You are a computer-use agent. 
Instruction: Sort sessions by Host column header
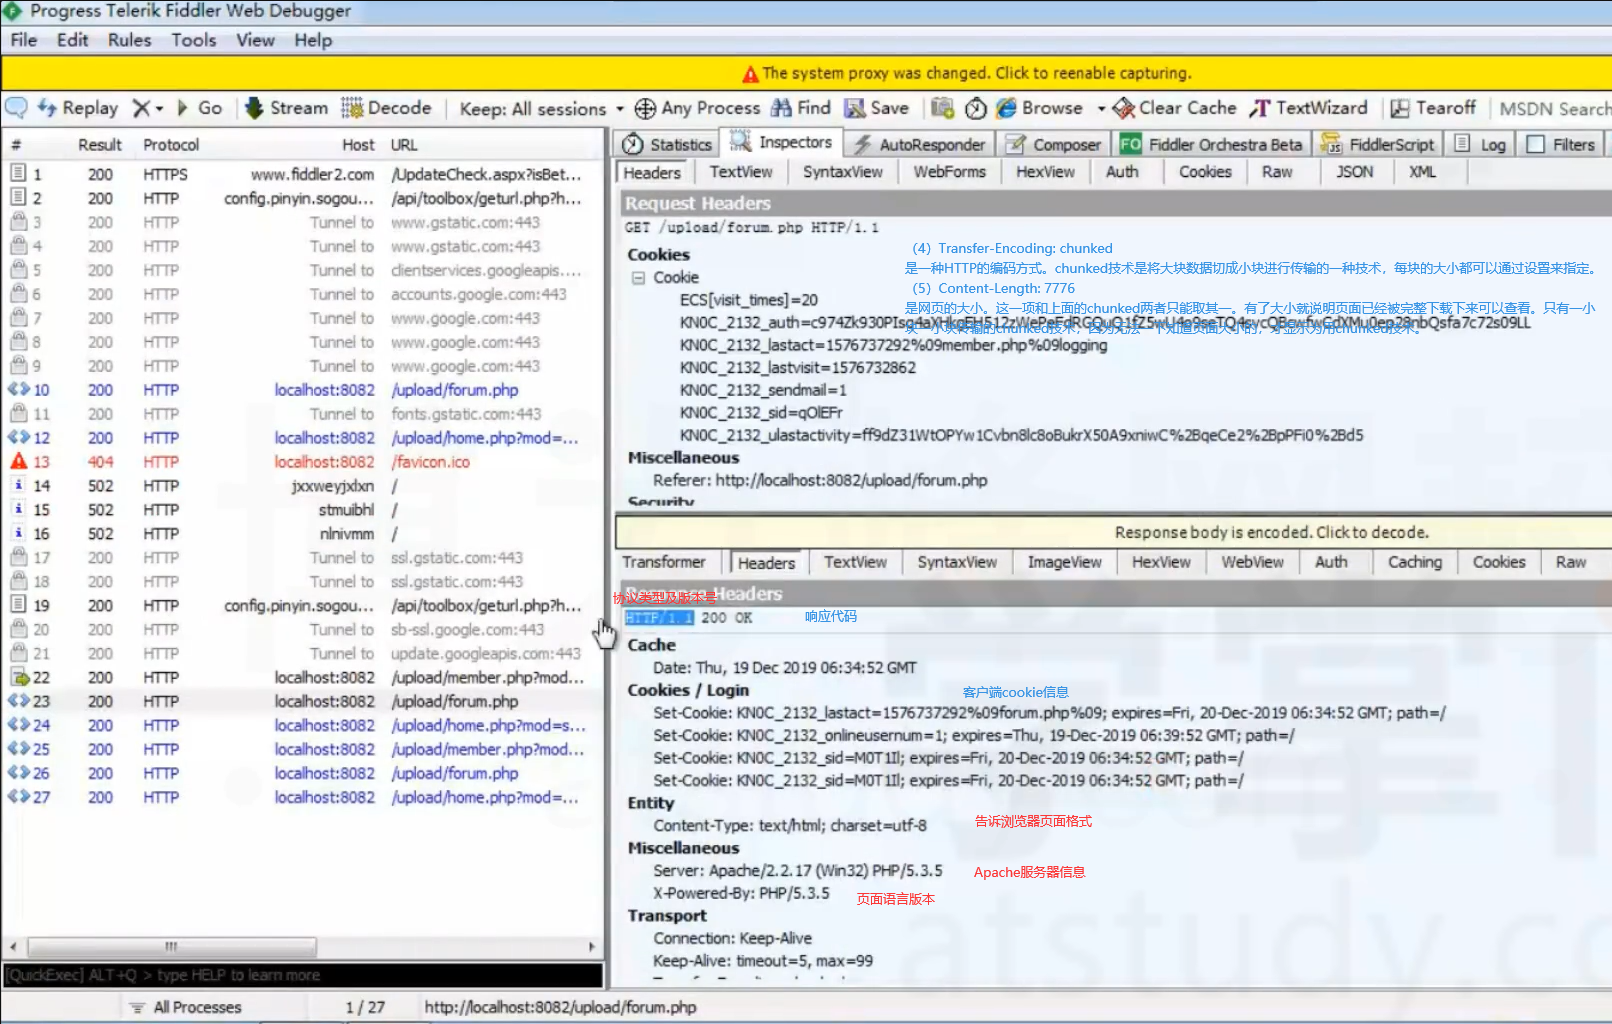(358, 145)
